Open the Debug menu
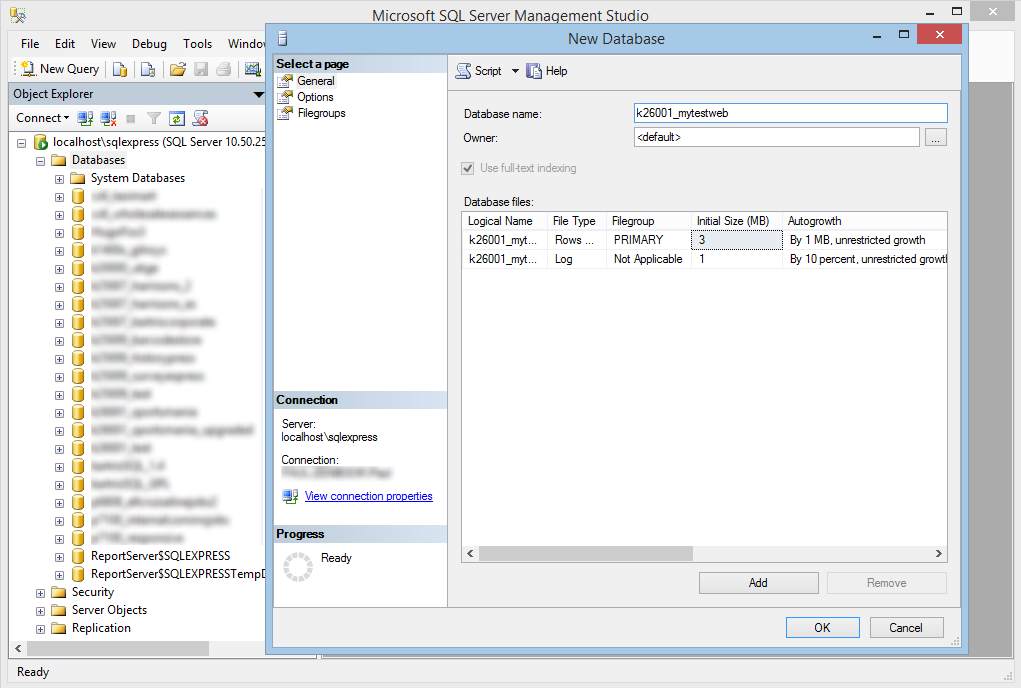Viewport: 1021px width, 688px height. (149, 44)
